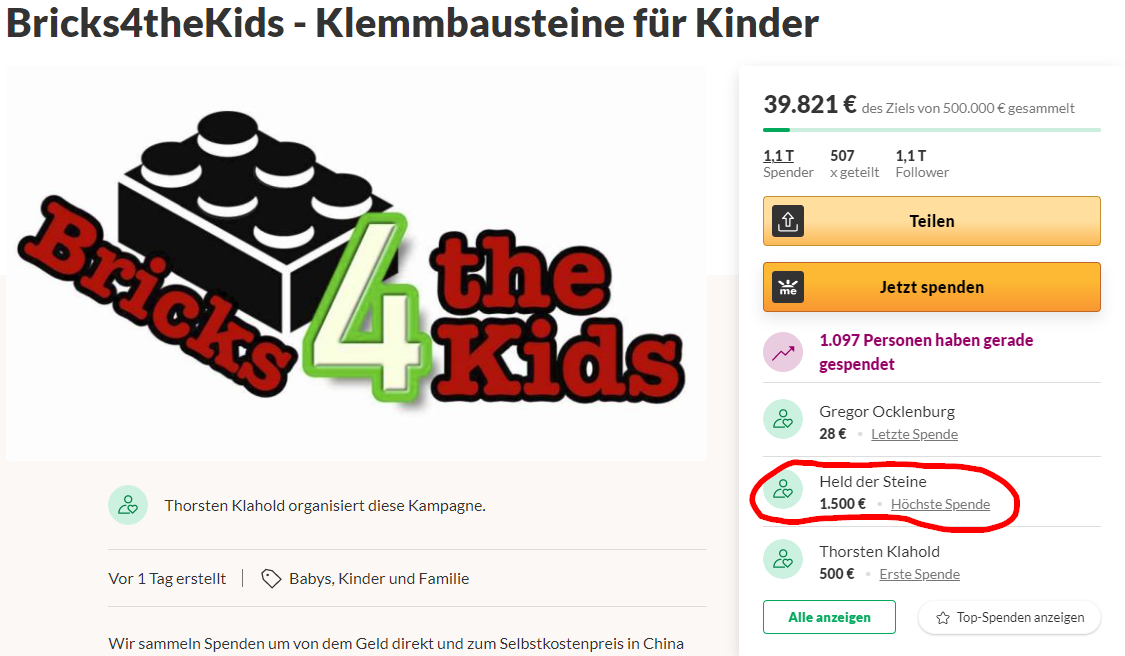Click the Bricks 4 the Kids campaign image
The width and height of the screenshot is (1125, 656).
[356, 264]
